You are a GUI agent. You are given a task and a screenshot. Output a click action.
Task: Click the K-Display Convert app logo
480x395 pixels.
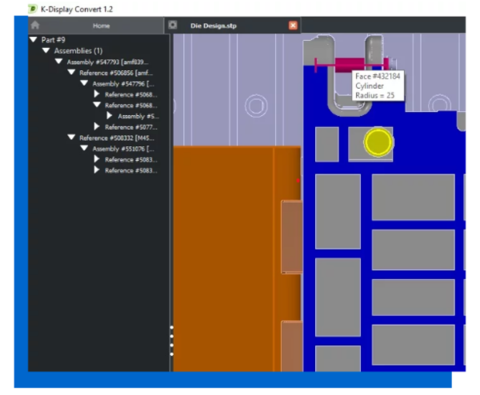click(x=32, y=9)
